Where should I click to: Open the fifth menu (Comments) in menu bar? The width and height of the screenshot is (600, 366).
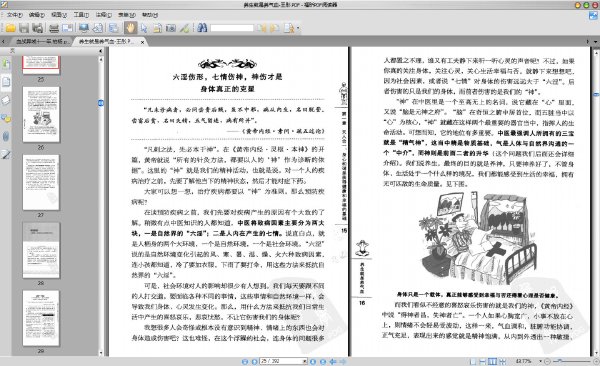(x=103, y=15)
